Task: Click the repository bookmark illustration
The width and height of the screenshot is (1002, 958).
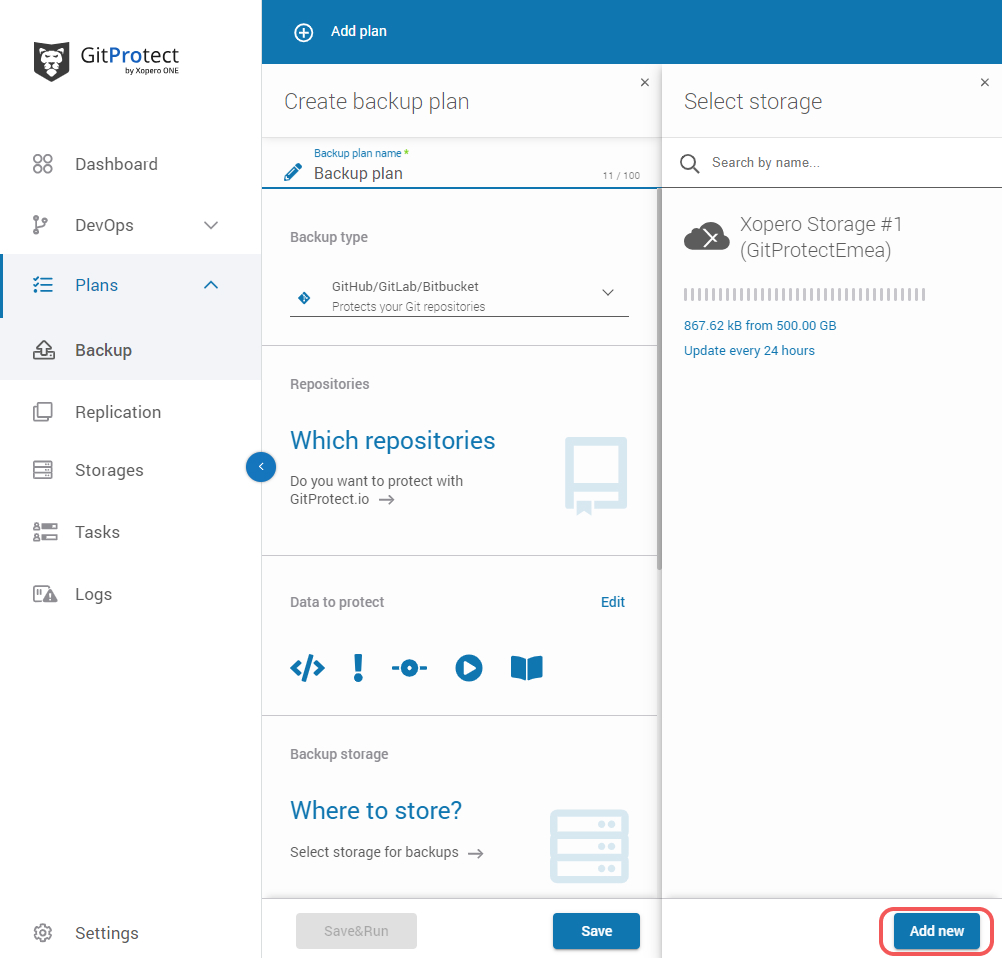Action: (596, 475)
